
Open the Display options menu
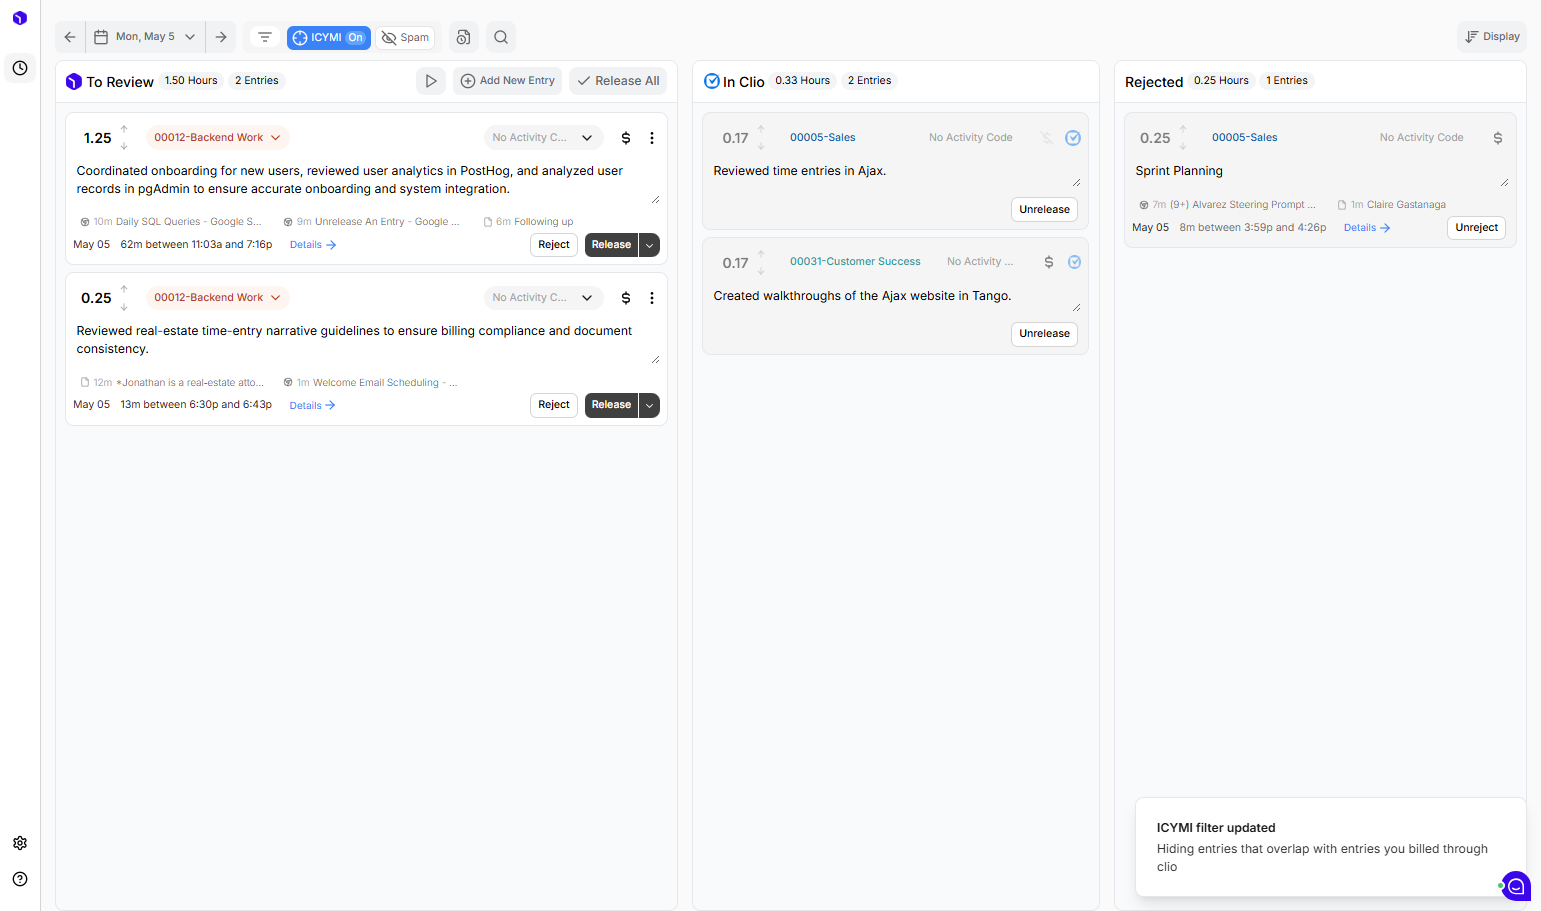1492,37
